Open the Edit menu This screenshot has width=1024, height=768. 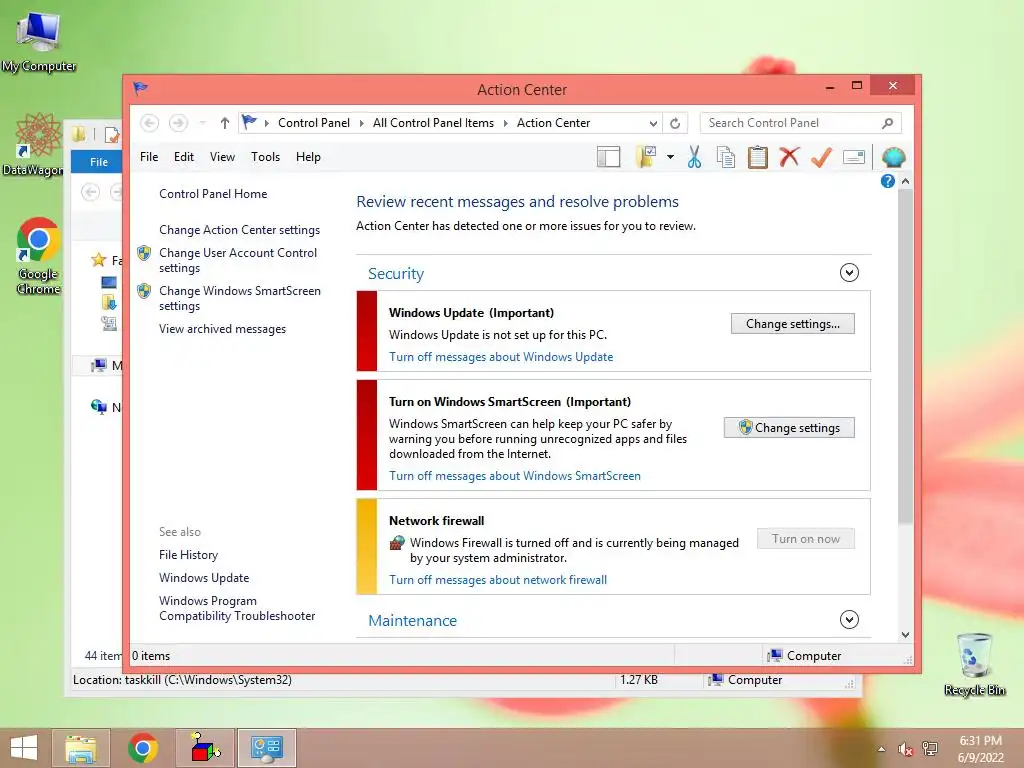(184, 157)
